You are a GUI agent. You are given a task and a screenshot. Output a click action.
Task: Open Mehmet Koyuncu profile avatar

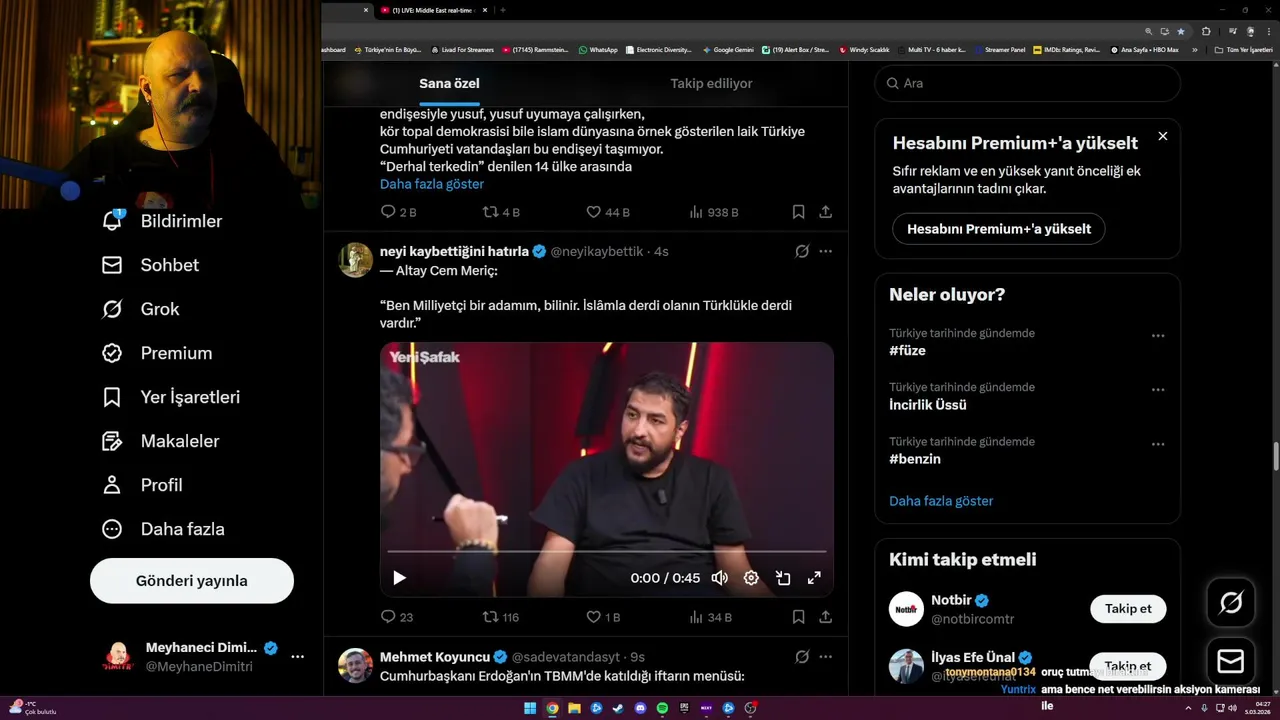click(355, 665)
